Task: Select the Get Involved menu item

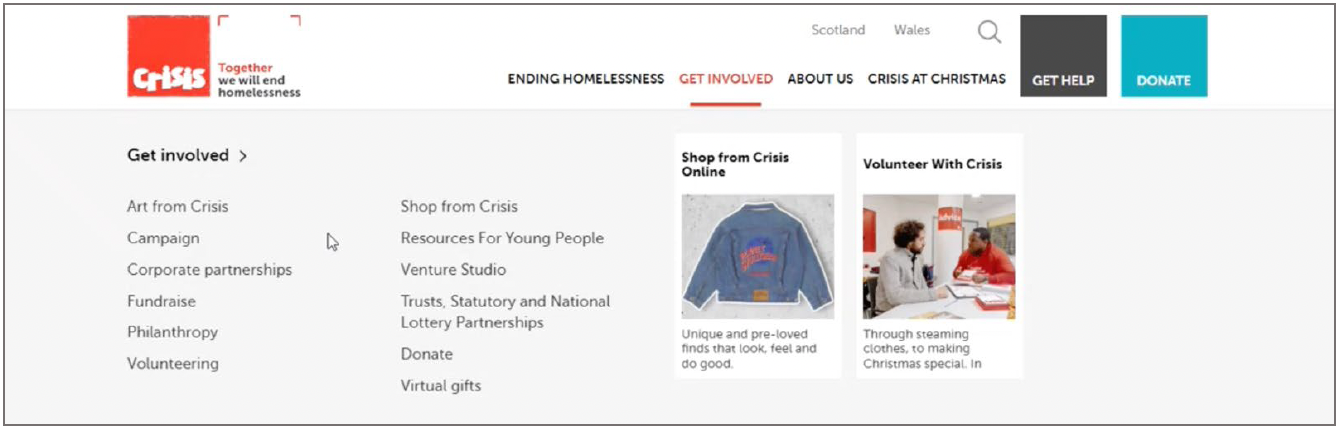Action: [726, 79]
